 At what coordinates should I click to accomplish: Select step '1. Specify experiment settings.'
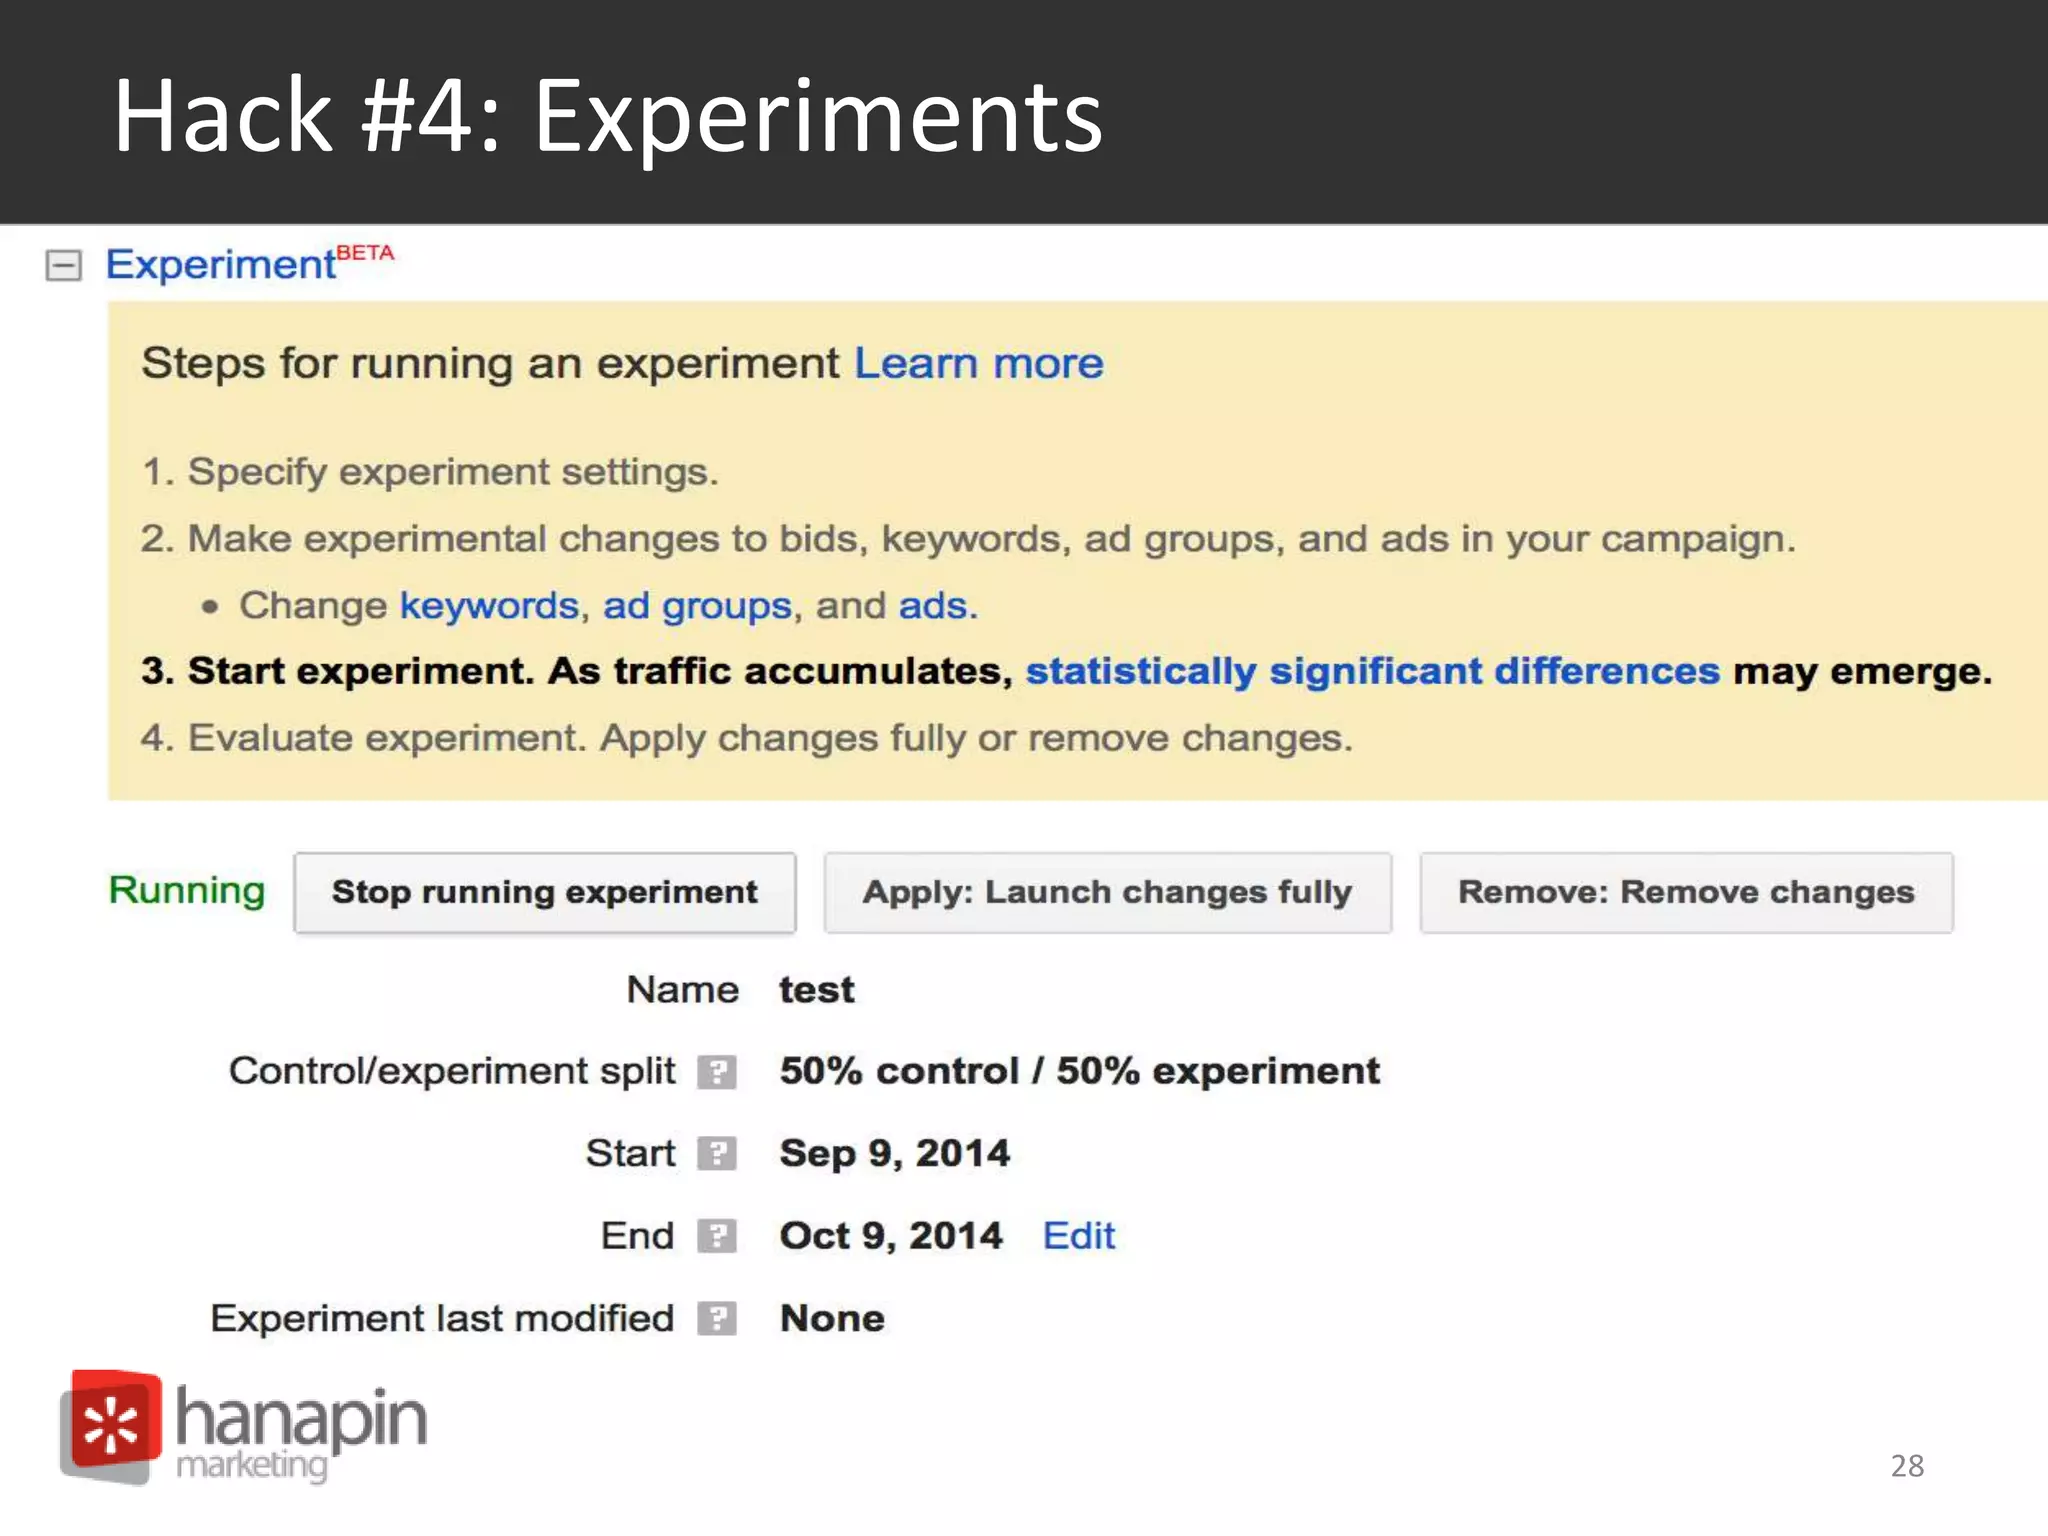tap(430, 472)
